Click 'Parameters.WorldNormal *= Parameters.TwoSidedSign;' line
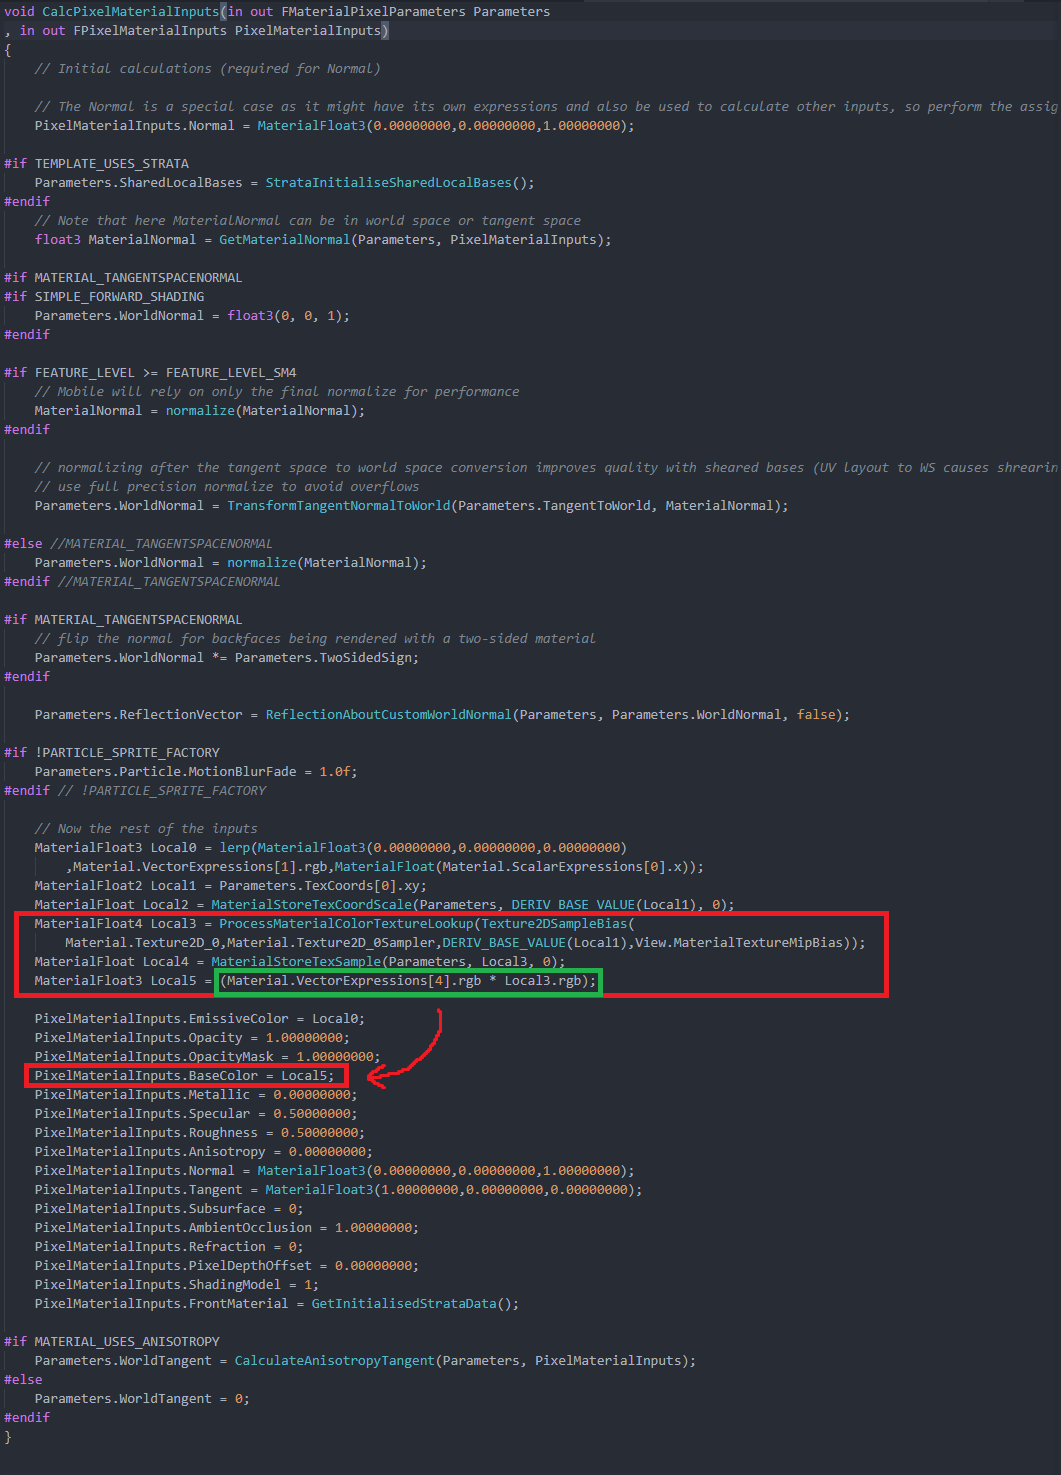The image size is (1061, 1475). 227,657
